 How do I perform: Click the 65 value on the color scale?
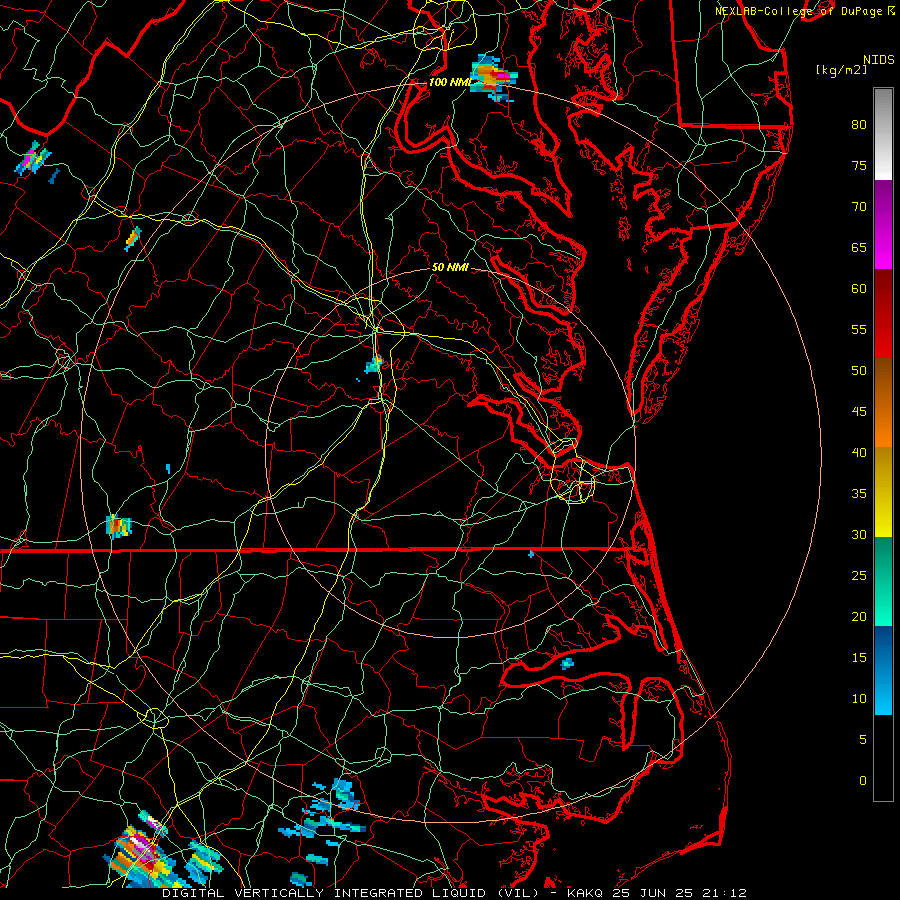[x=859, y=247]
